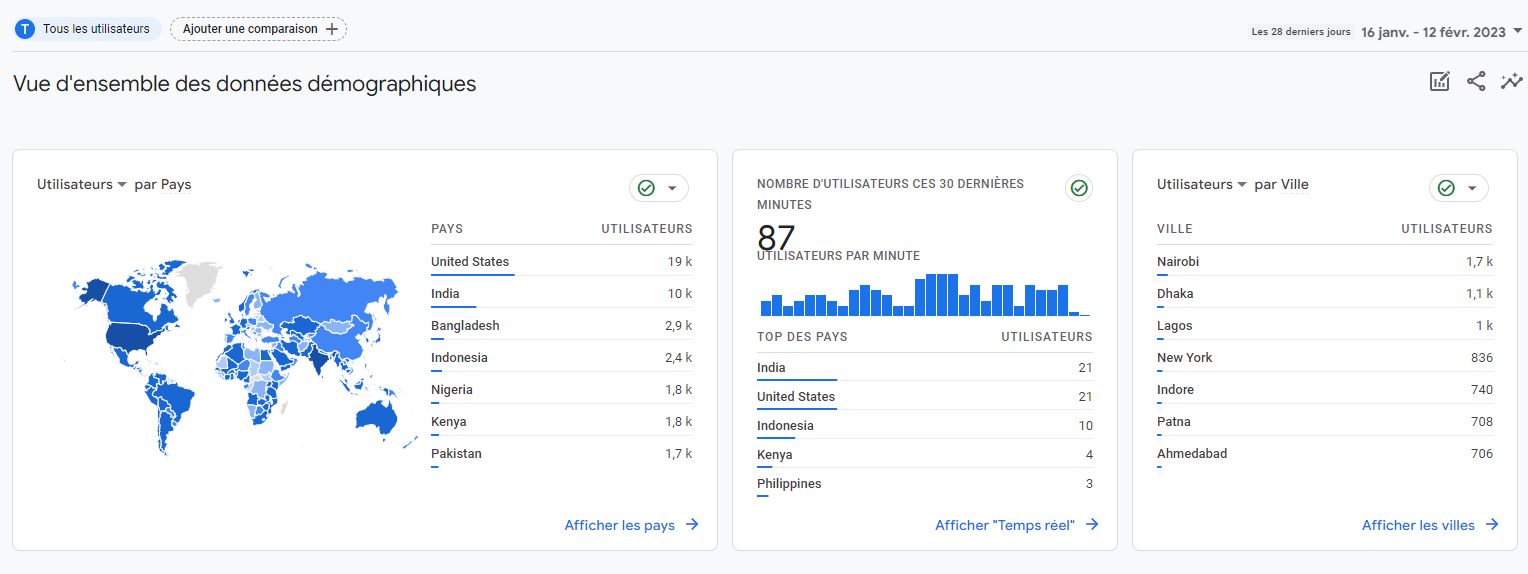
Task: Click the green check icon on the country card
Action: [646, 188]
